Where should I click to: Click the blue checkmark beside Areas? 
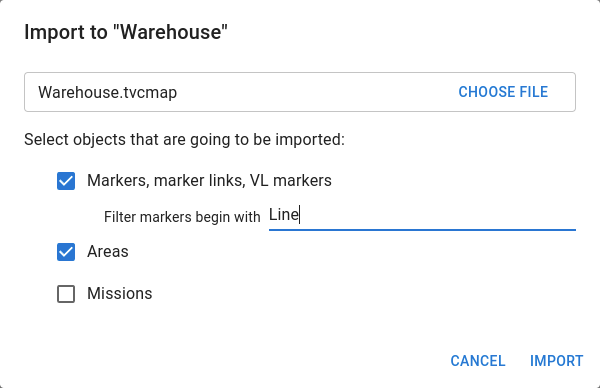66,252
